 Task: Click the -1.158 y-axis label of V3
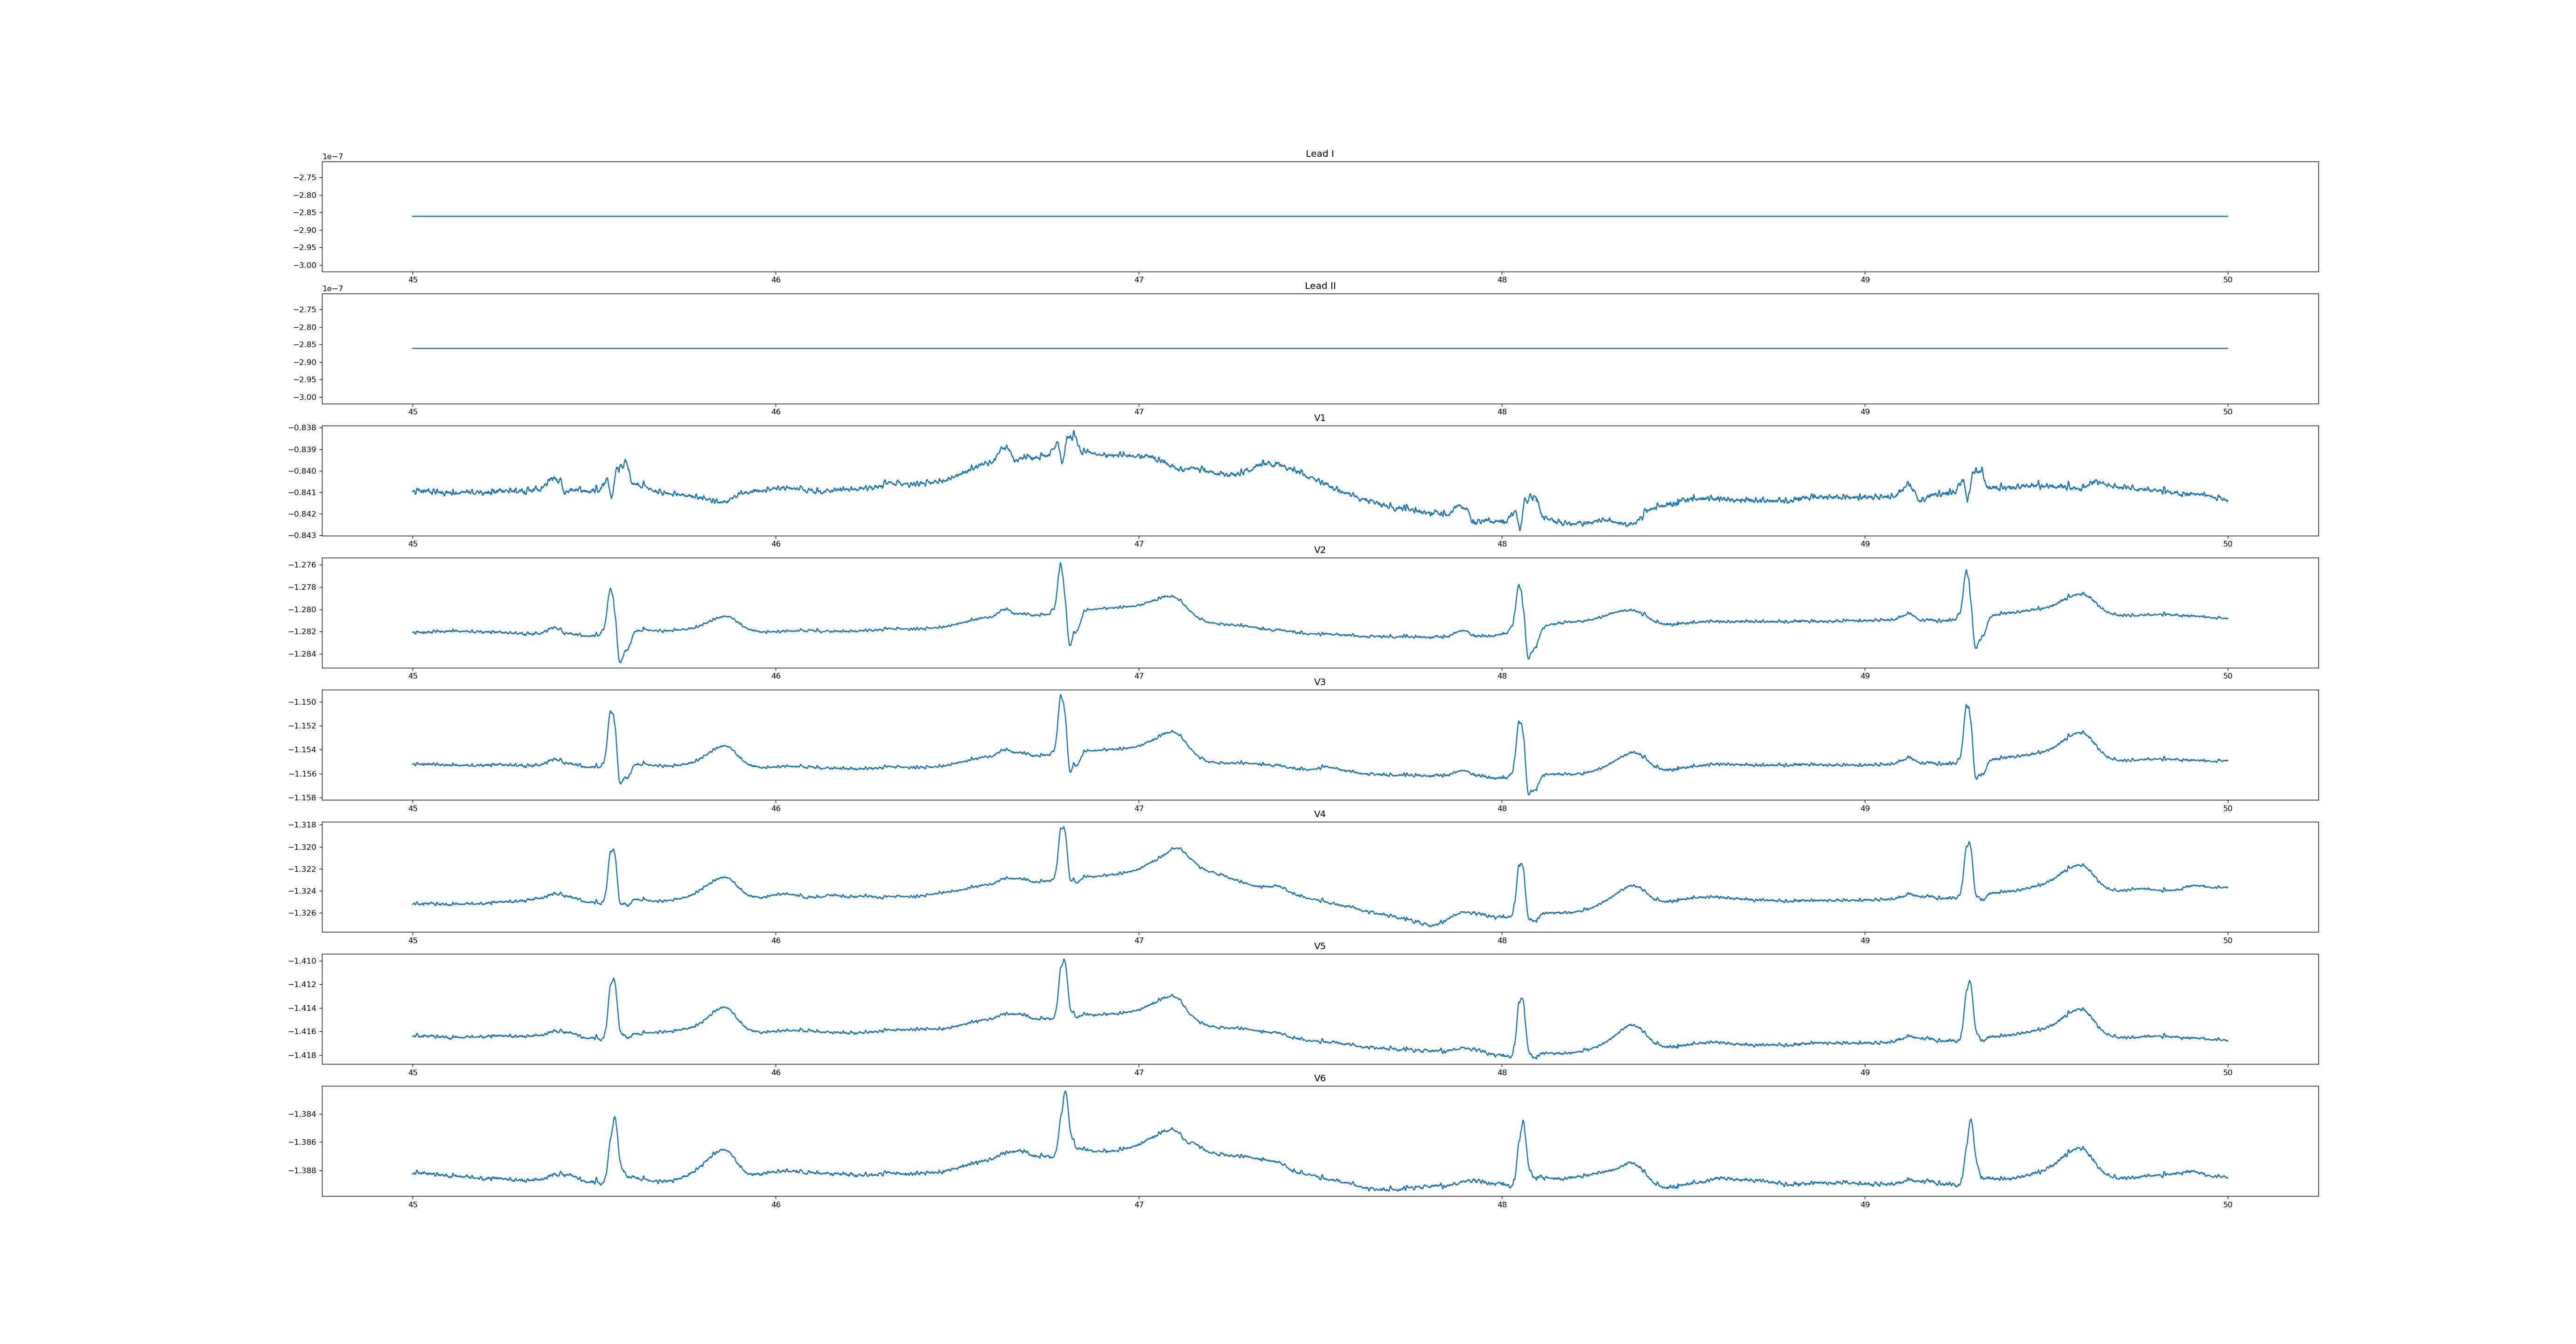pyautogui.click(x=303, y=798)
